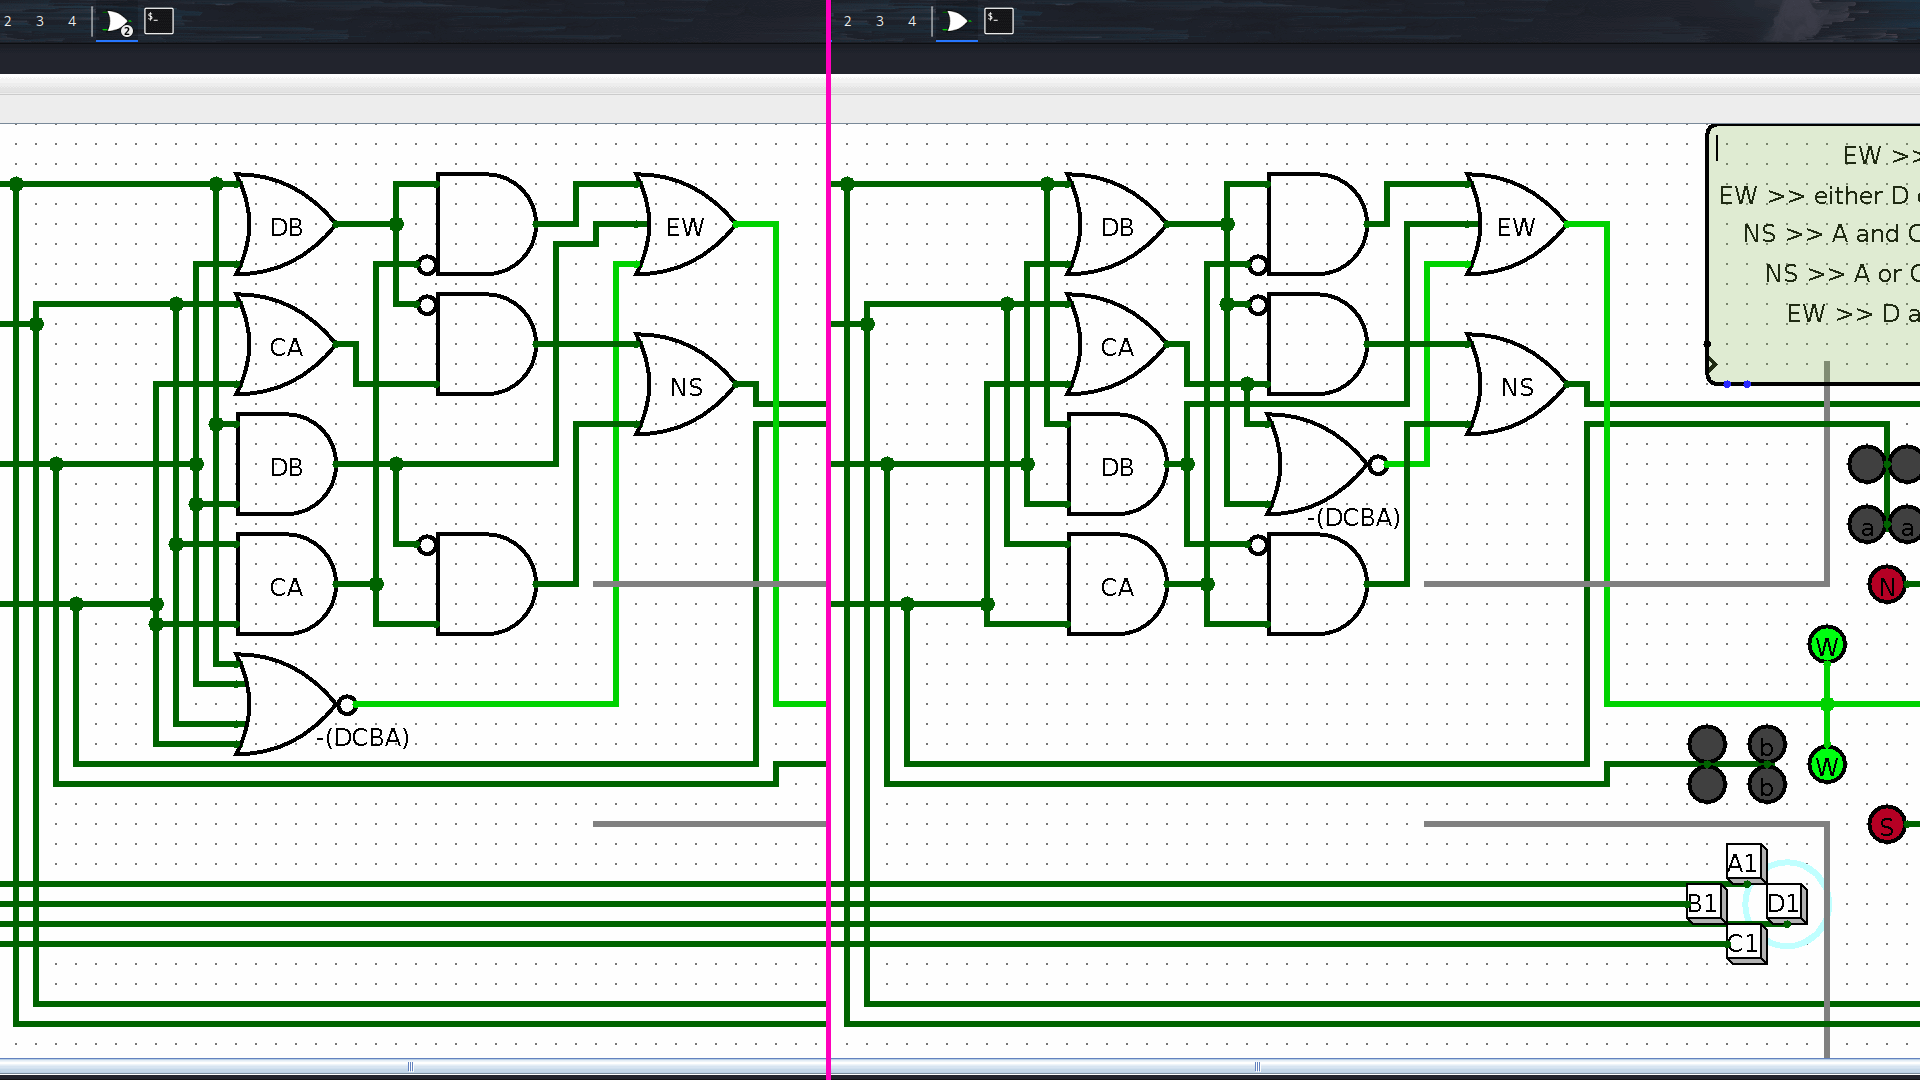Select top unlabeled AND gate in left window
This screenshot has width=1920, height=1080.
click(486, 224)
